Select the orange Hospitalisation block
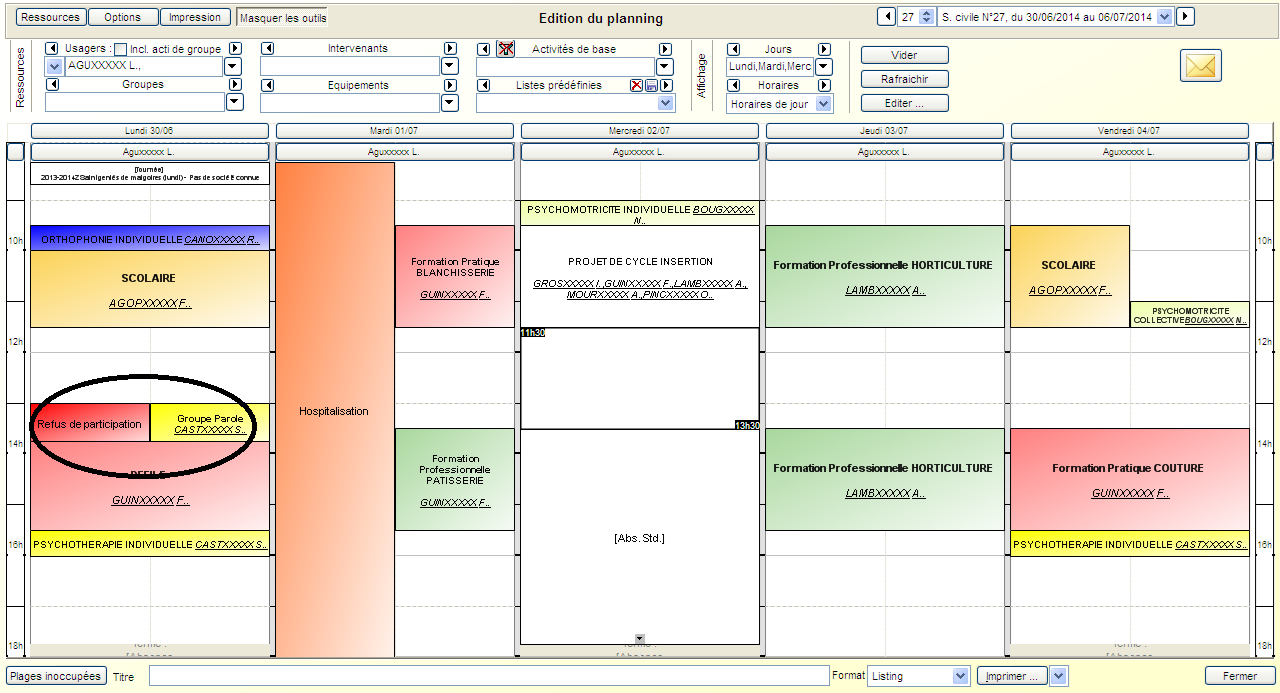This screenshot has height=693, width=1280. [x=334, y=410]
